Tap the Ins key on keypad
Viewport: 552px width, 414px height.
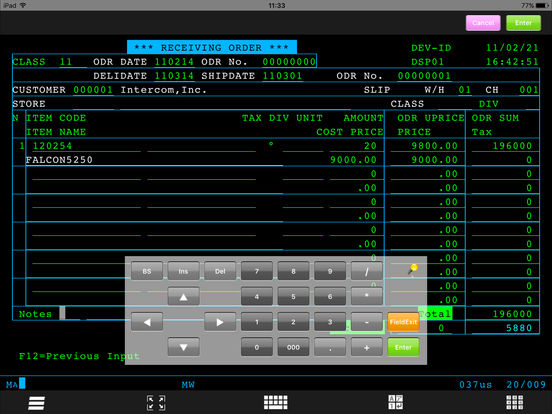click(x=183, y=271)
